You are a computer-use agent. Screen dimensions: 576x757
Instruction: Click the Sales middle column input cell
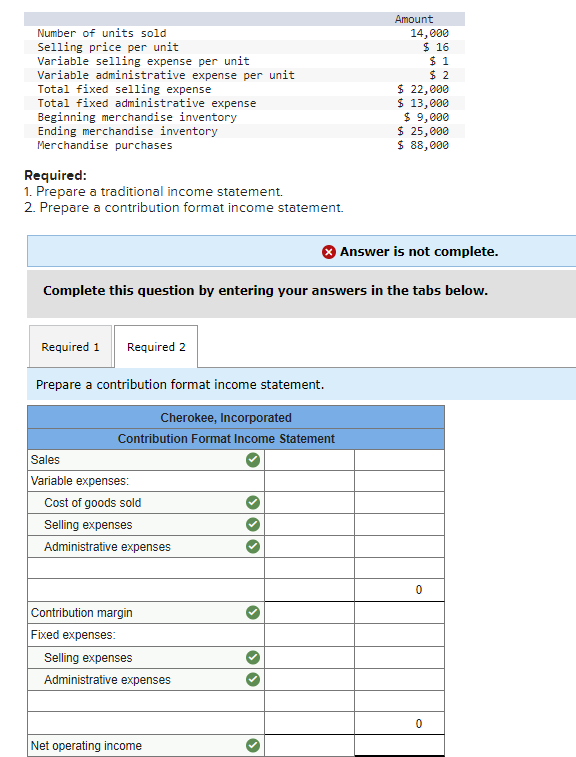coord(309,460)
